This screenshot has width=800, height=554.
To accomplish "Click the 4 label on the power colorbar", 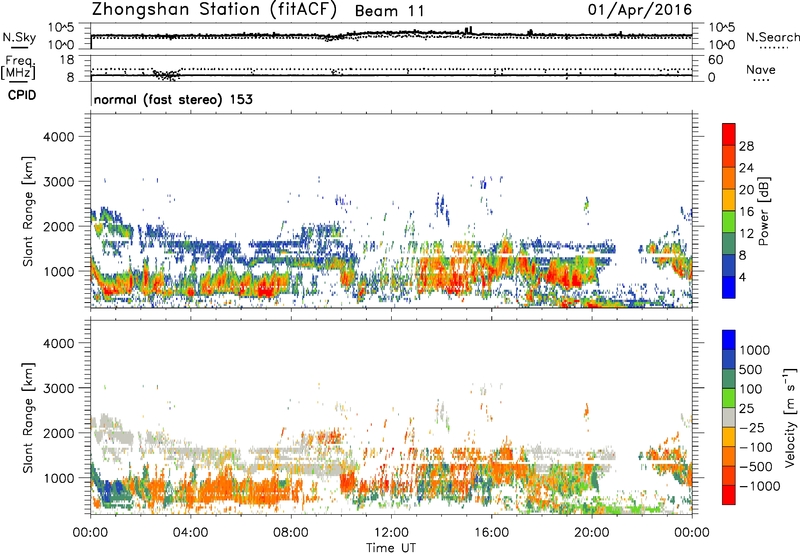I will pos(742,277).
